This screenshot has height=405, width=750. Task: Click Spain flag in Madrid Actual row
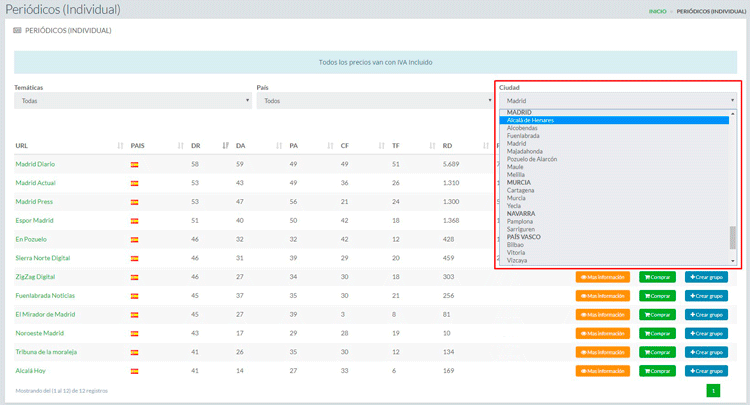134,183
